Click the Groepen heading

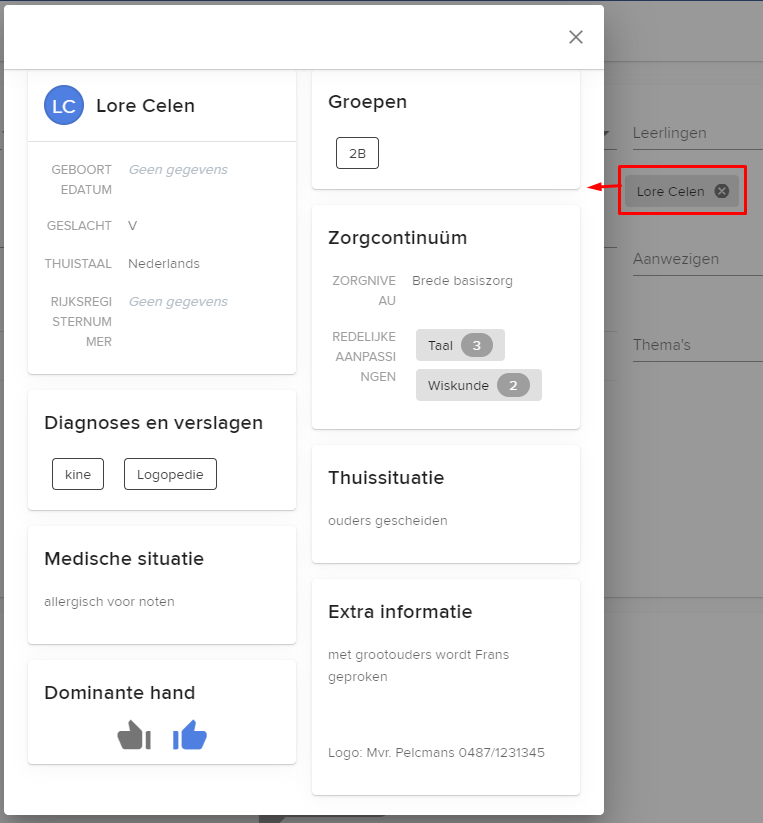coord(367,102)
